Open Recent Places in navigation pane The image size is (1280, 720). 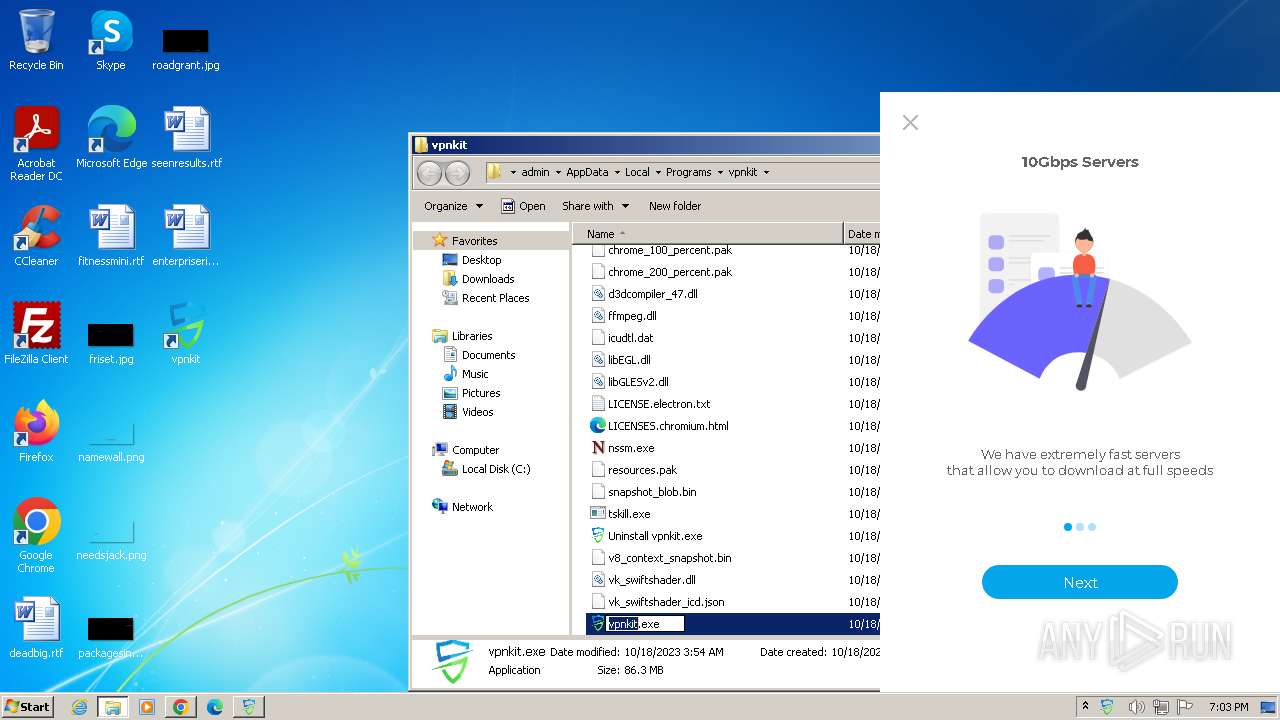[495, 298]
